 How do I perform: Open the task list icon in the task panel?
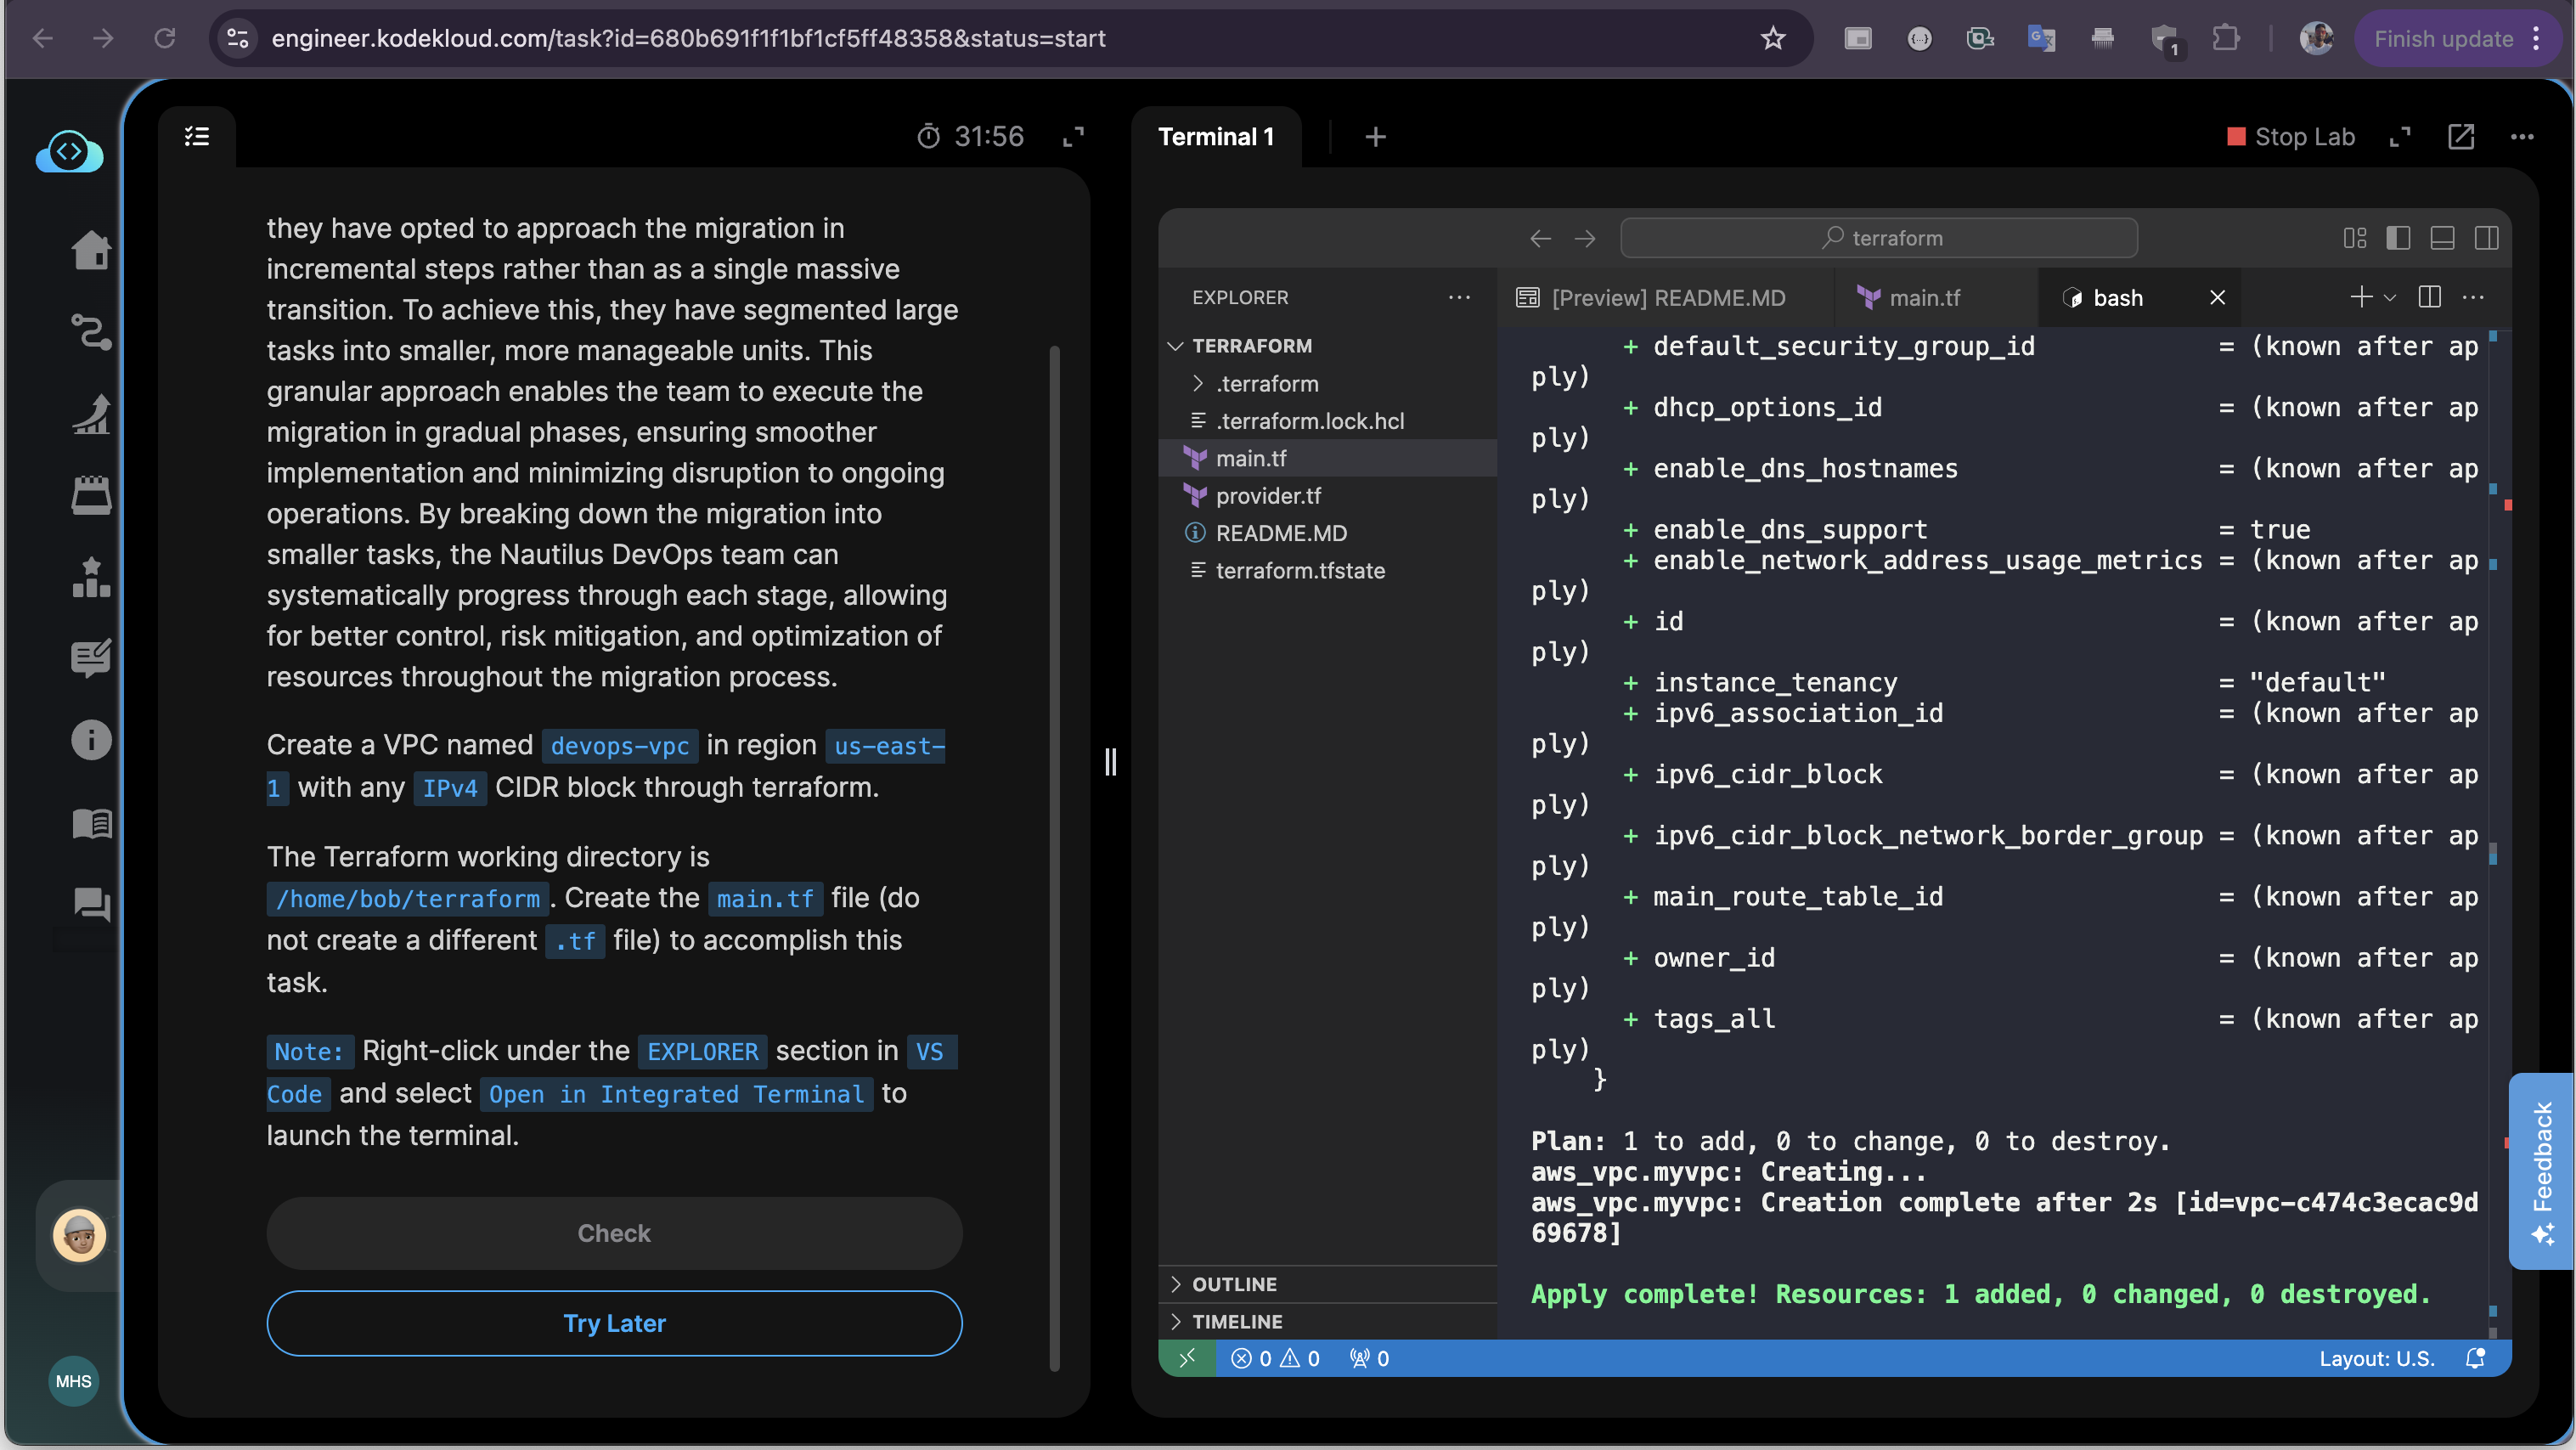tap(197, 136)
